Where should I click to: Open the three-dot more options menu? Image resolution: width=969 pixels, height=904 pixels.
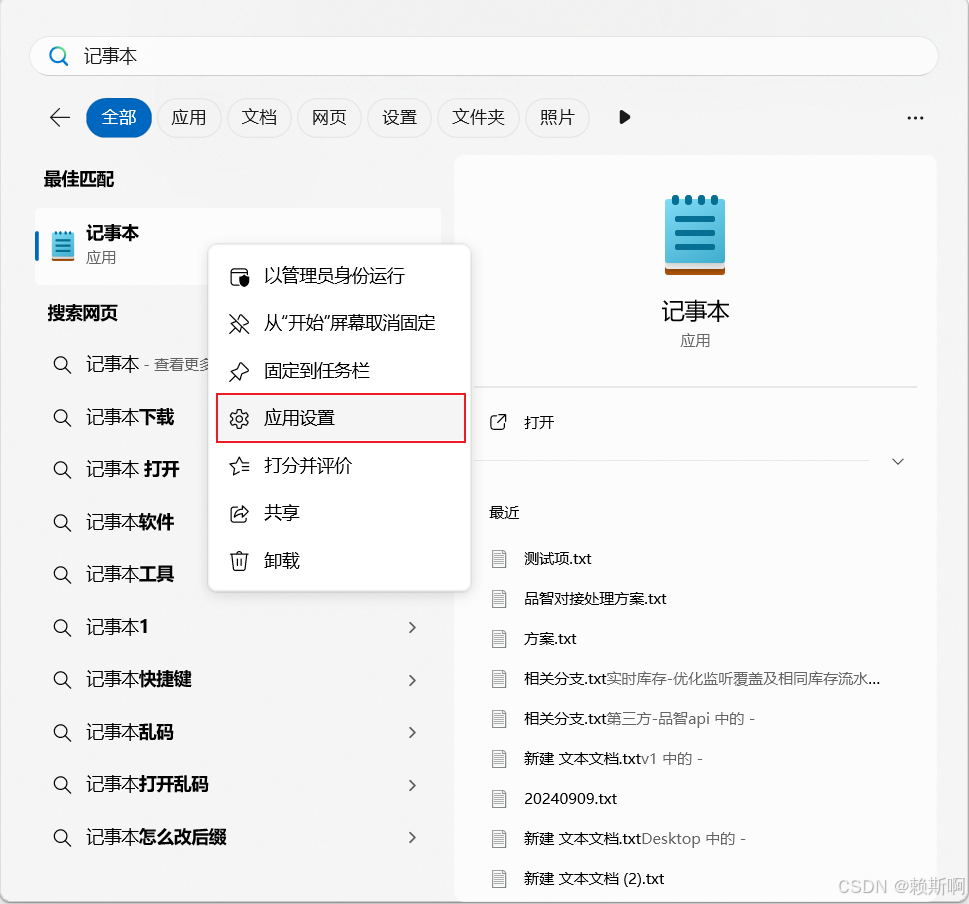tap(915, 118)
